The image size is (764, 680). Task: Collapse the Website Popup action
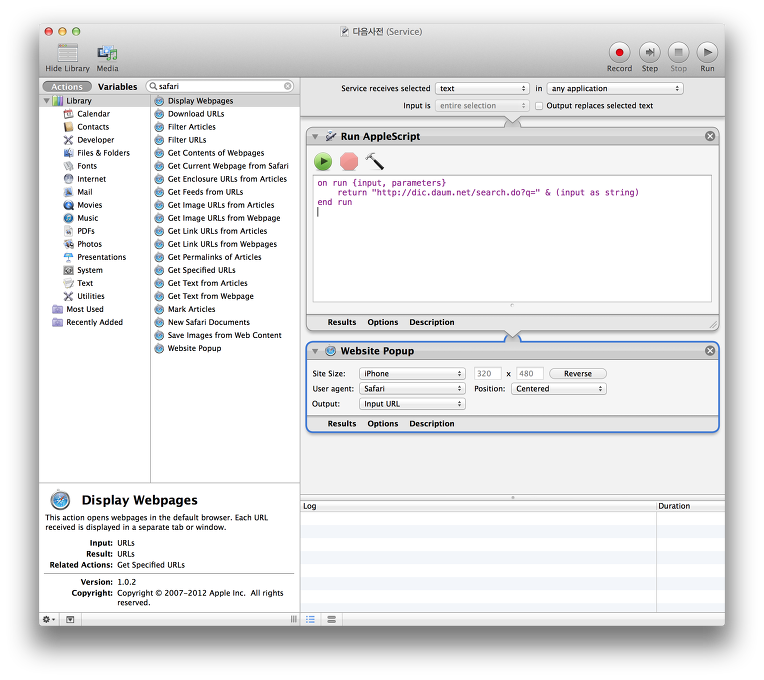coord(315,351)
